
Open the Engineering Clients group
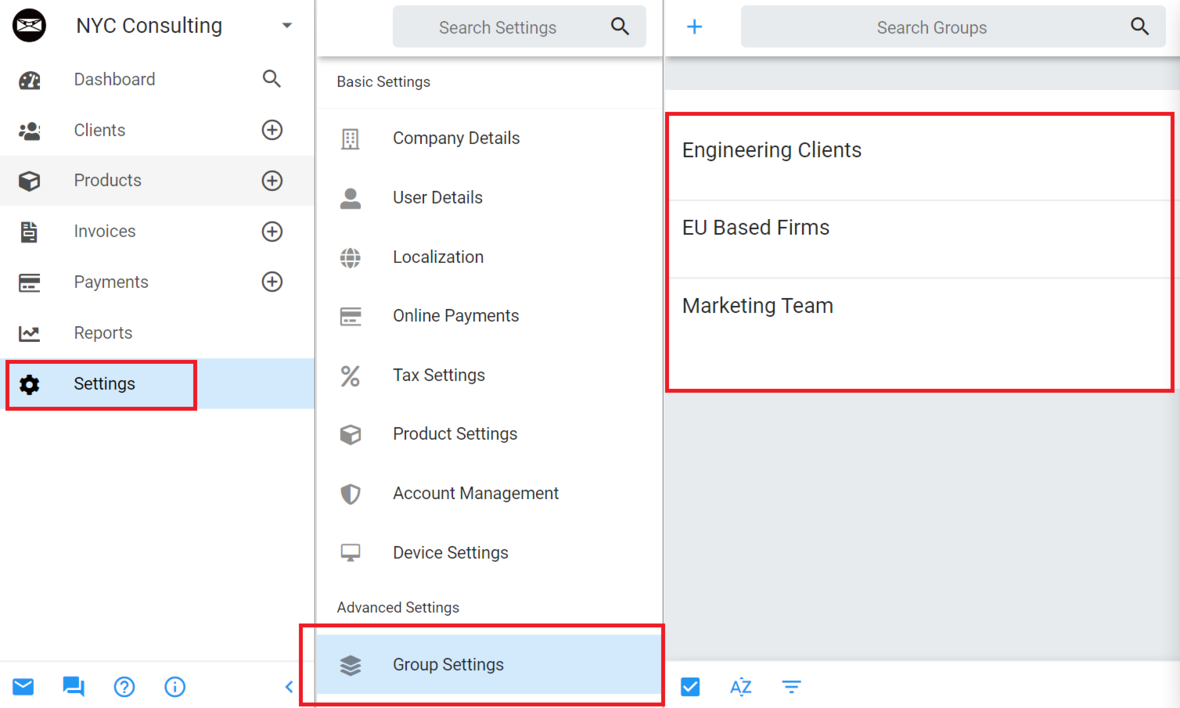(x=771, y=150)
